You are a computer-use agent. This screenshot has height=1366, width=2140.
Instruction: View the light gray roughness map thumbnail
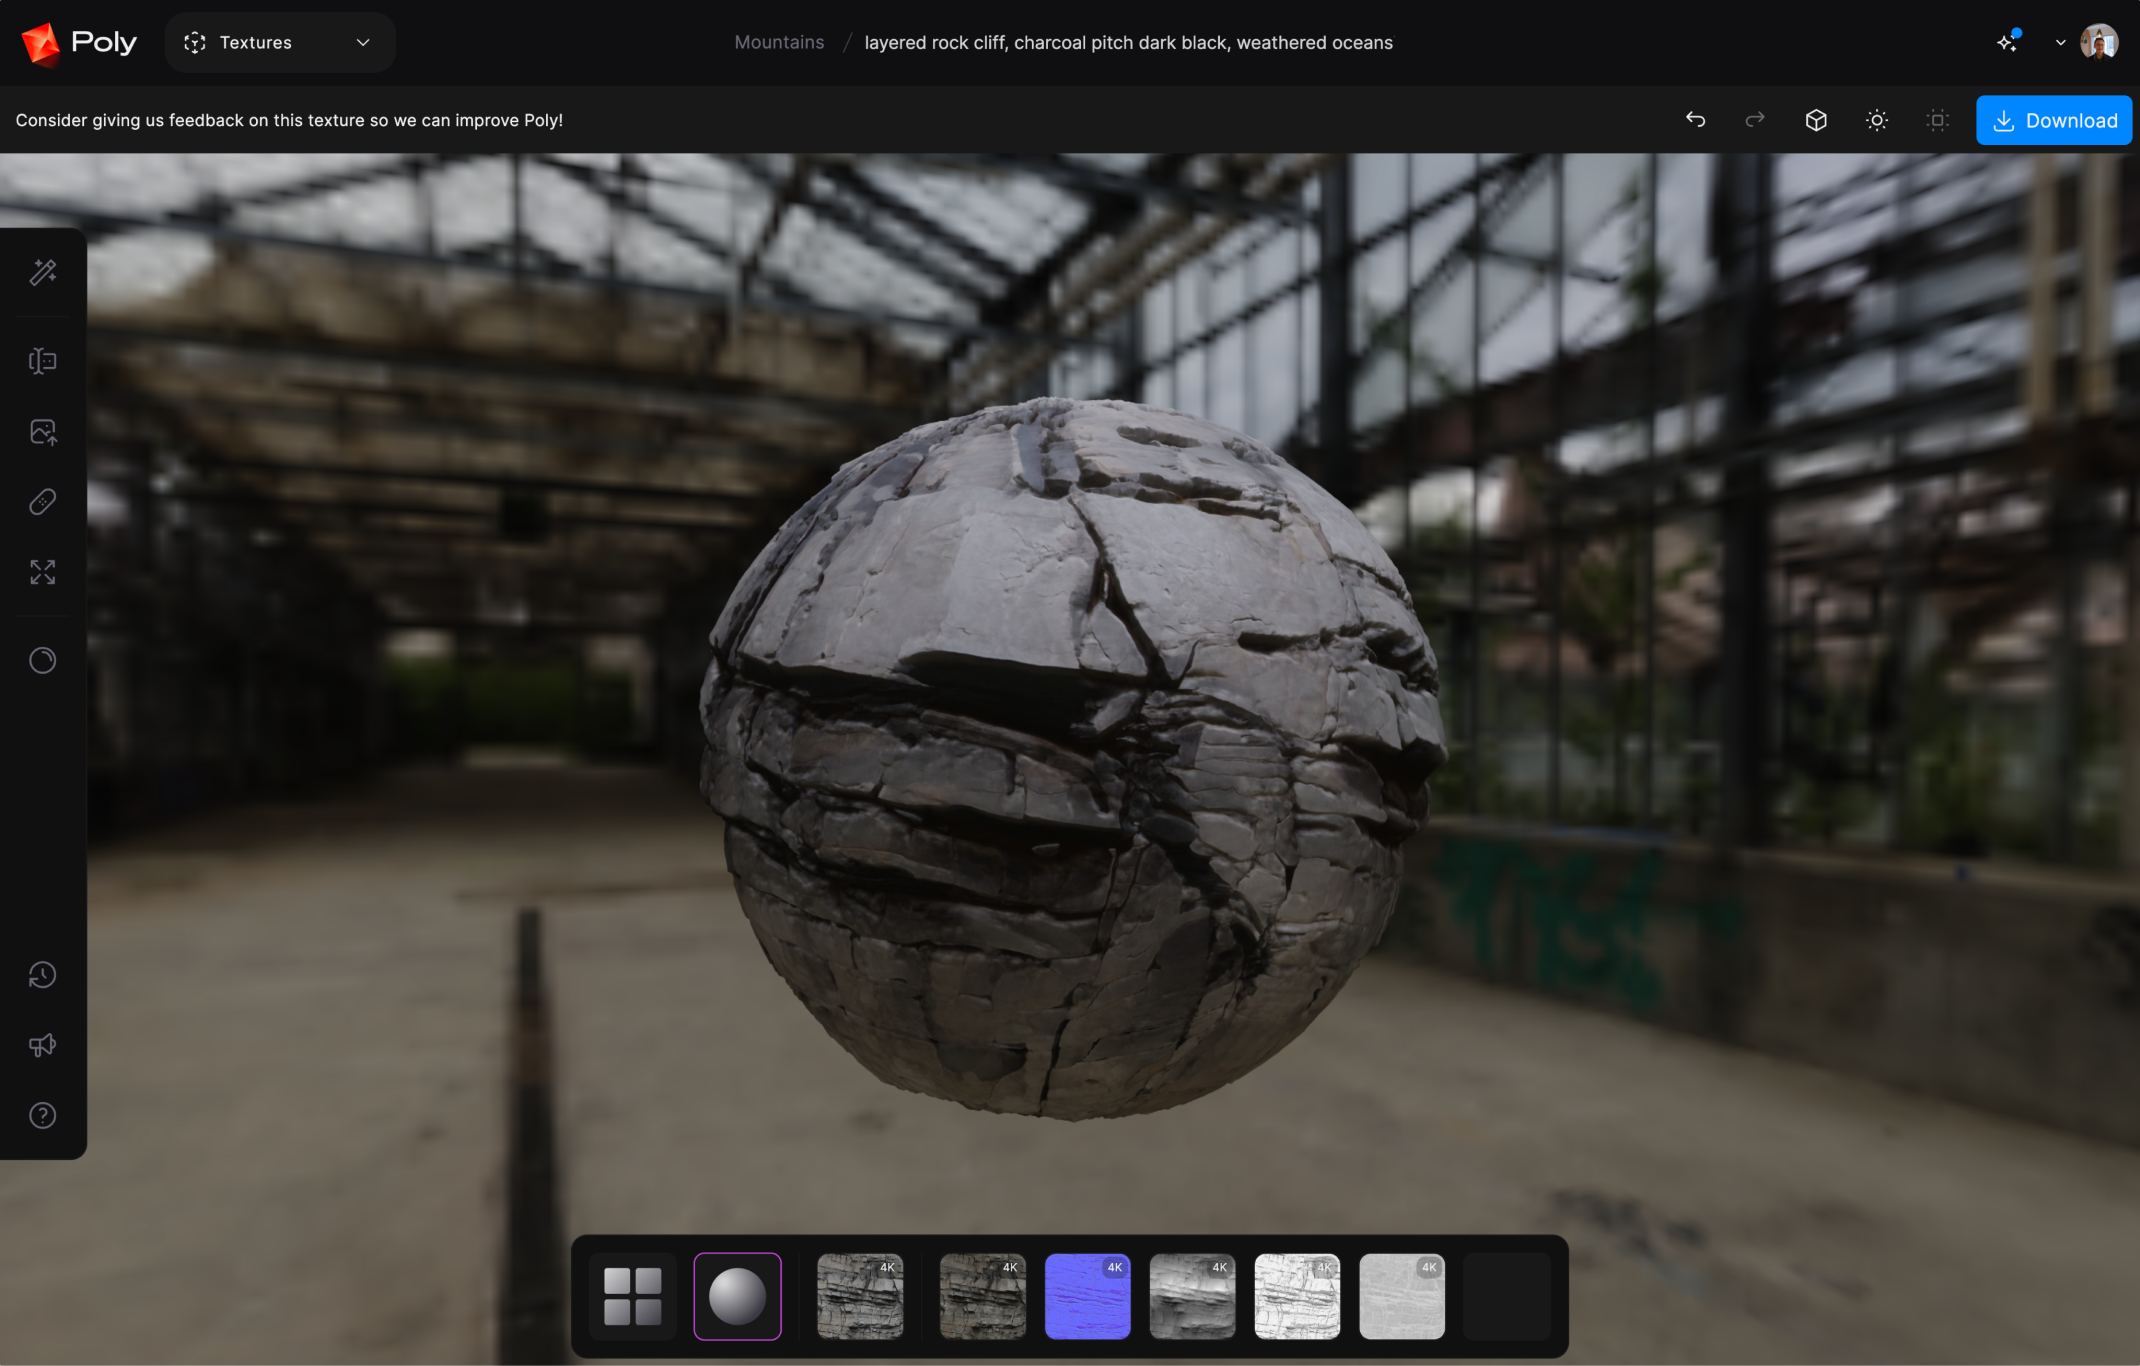(x=1402, y=1296)
